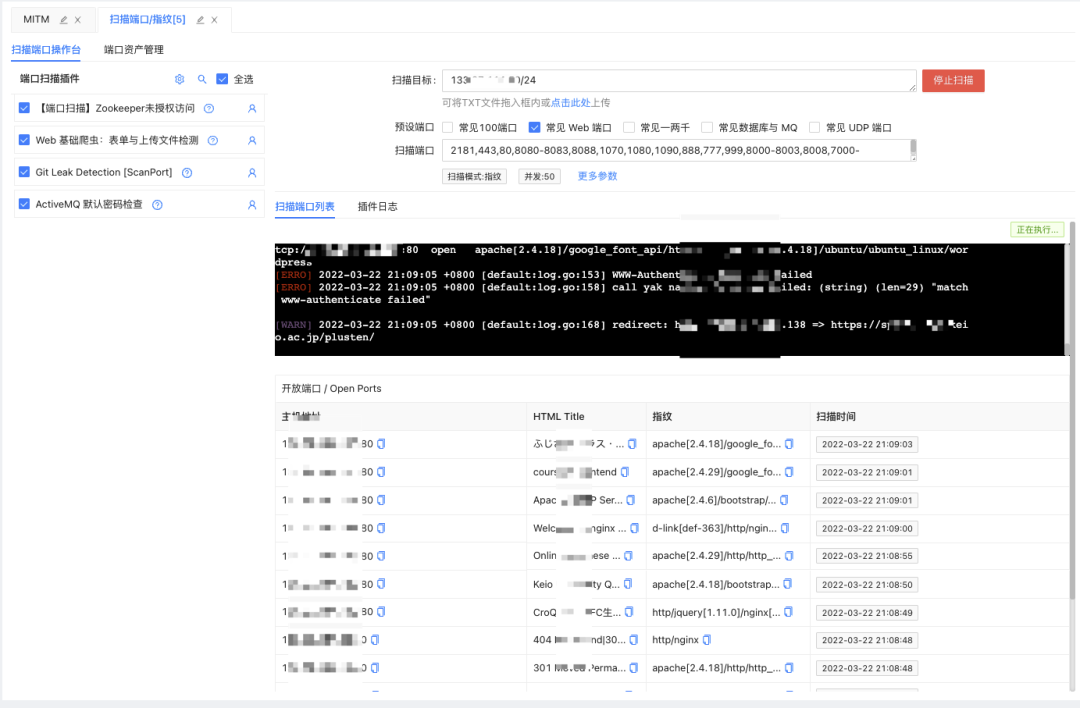Uncheck Git Leak Detection [ScanPort] checkbox
1080x708 pixels.
click(24, 172)
